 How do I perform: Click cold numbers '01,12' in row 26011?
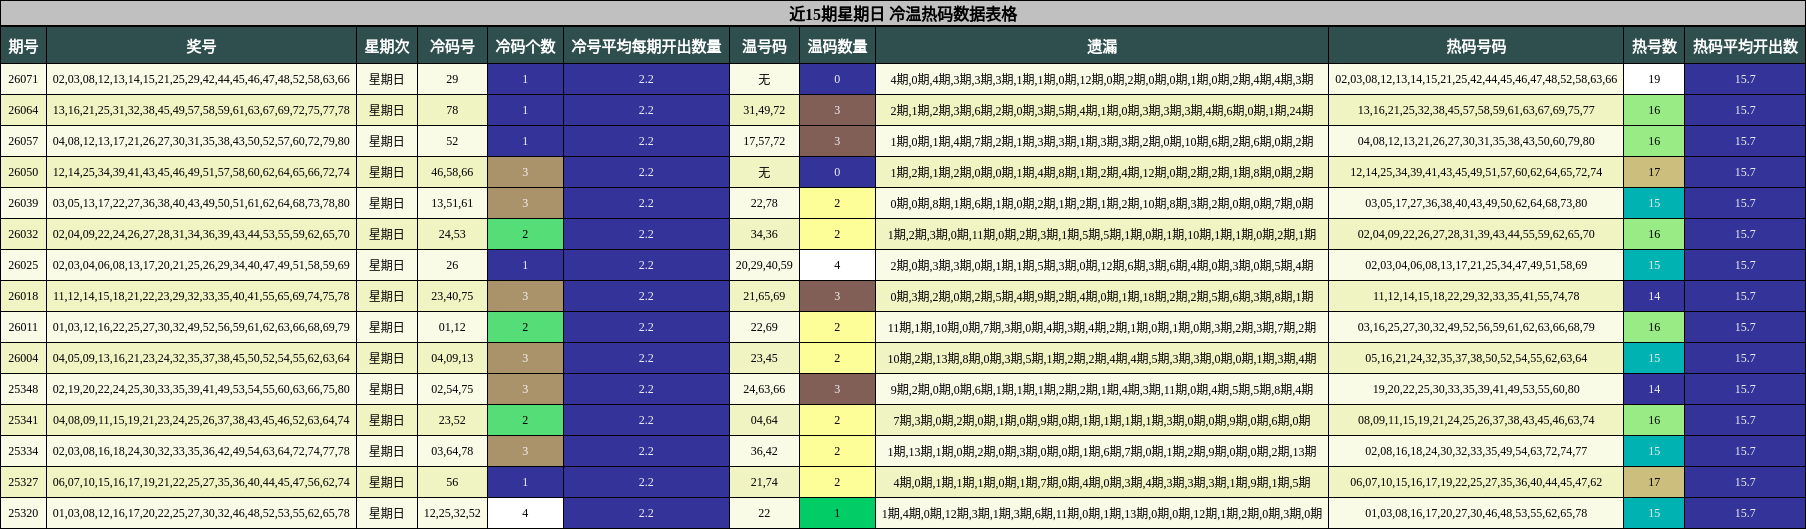(452, 327)
